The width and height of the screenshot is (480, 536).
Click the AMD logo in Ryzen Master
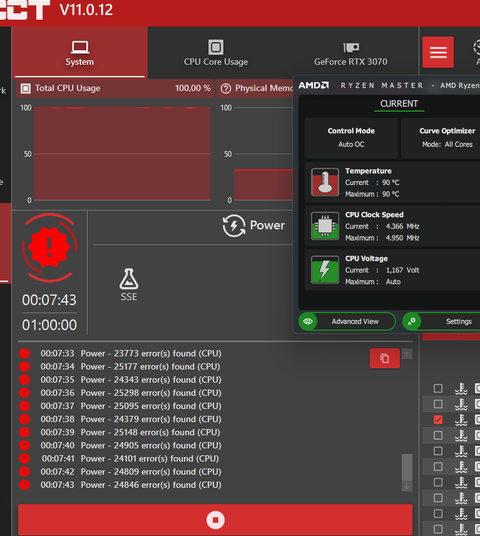click(314, 85)
